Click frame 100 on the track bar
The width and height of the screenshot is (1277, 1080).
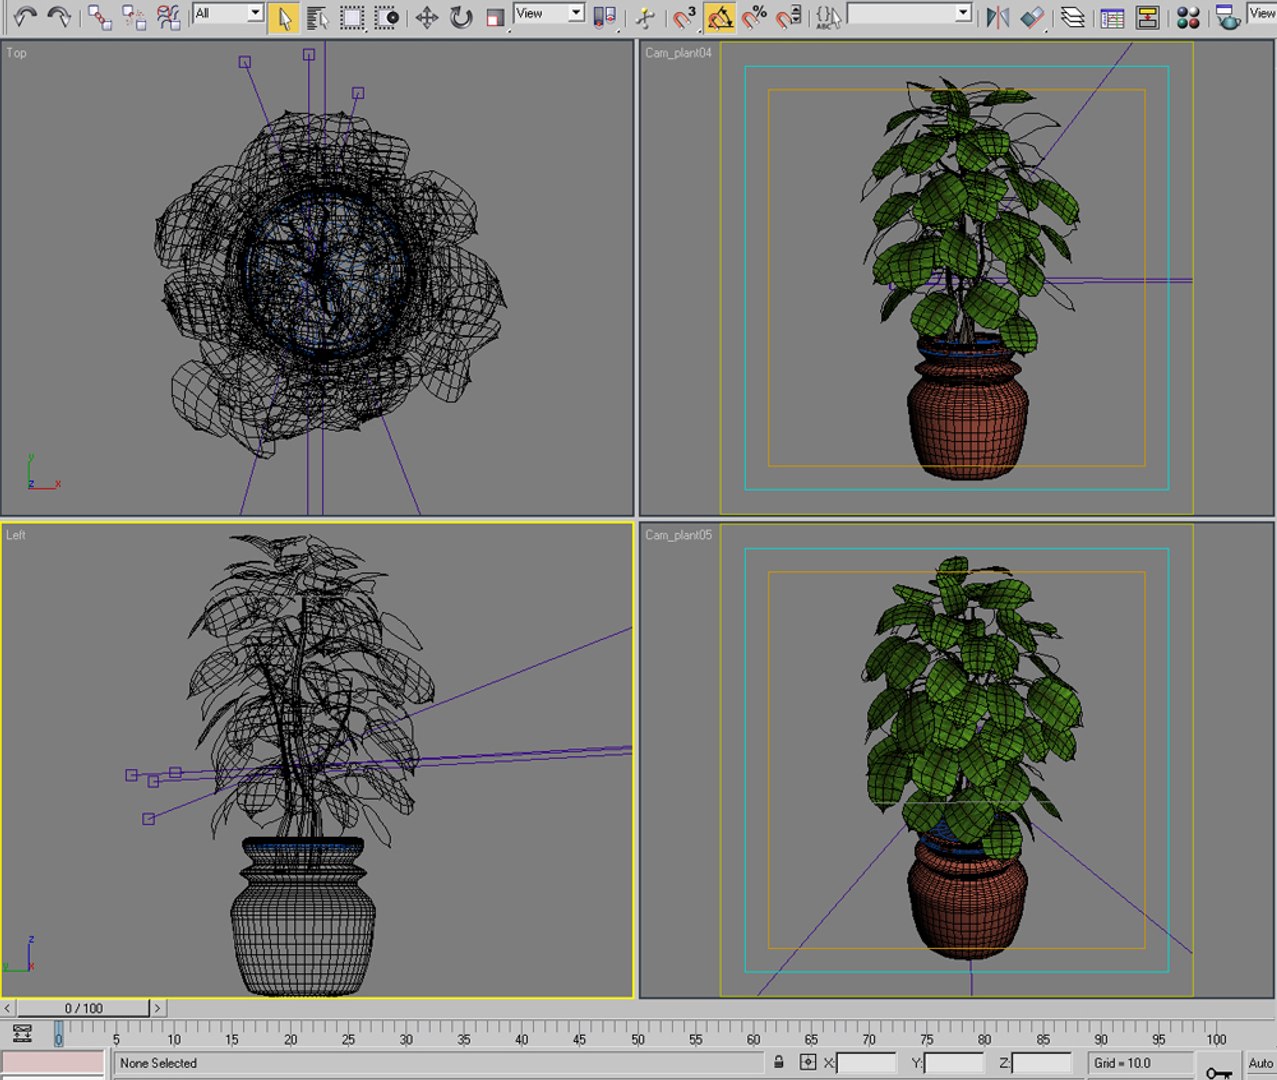1216,1033
